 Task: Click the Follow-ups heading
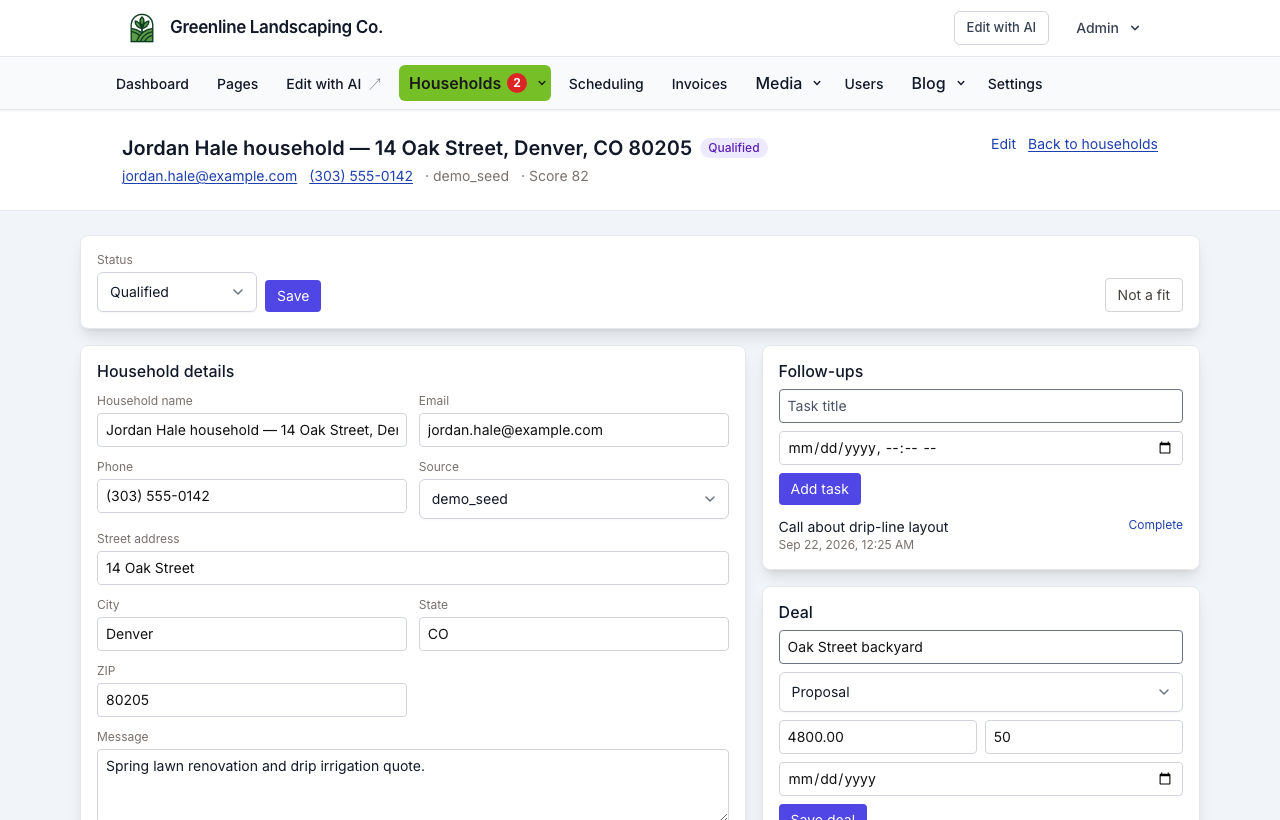click(821, 371)
